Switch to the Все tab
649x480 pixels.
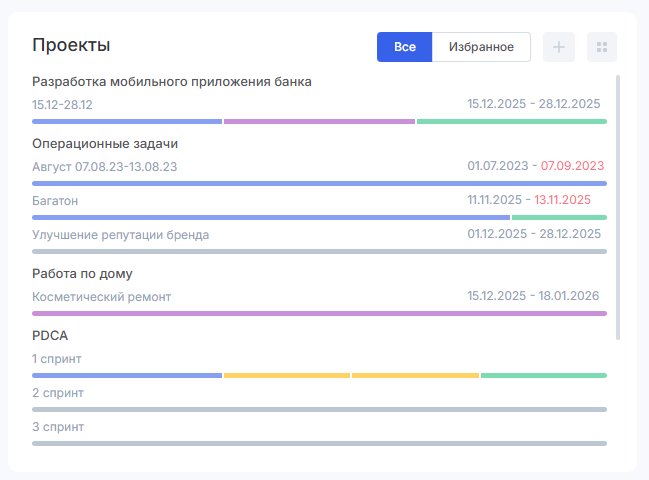coord(404,47)
